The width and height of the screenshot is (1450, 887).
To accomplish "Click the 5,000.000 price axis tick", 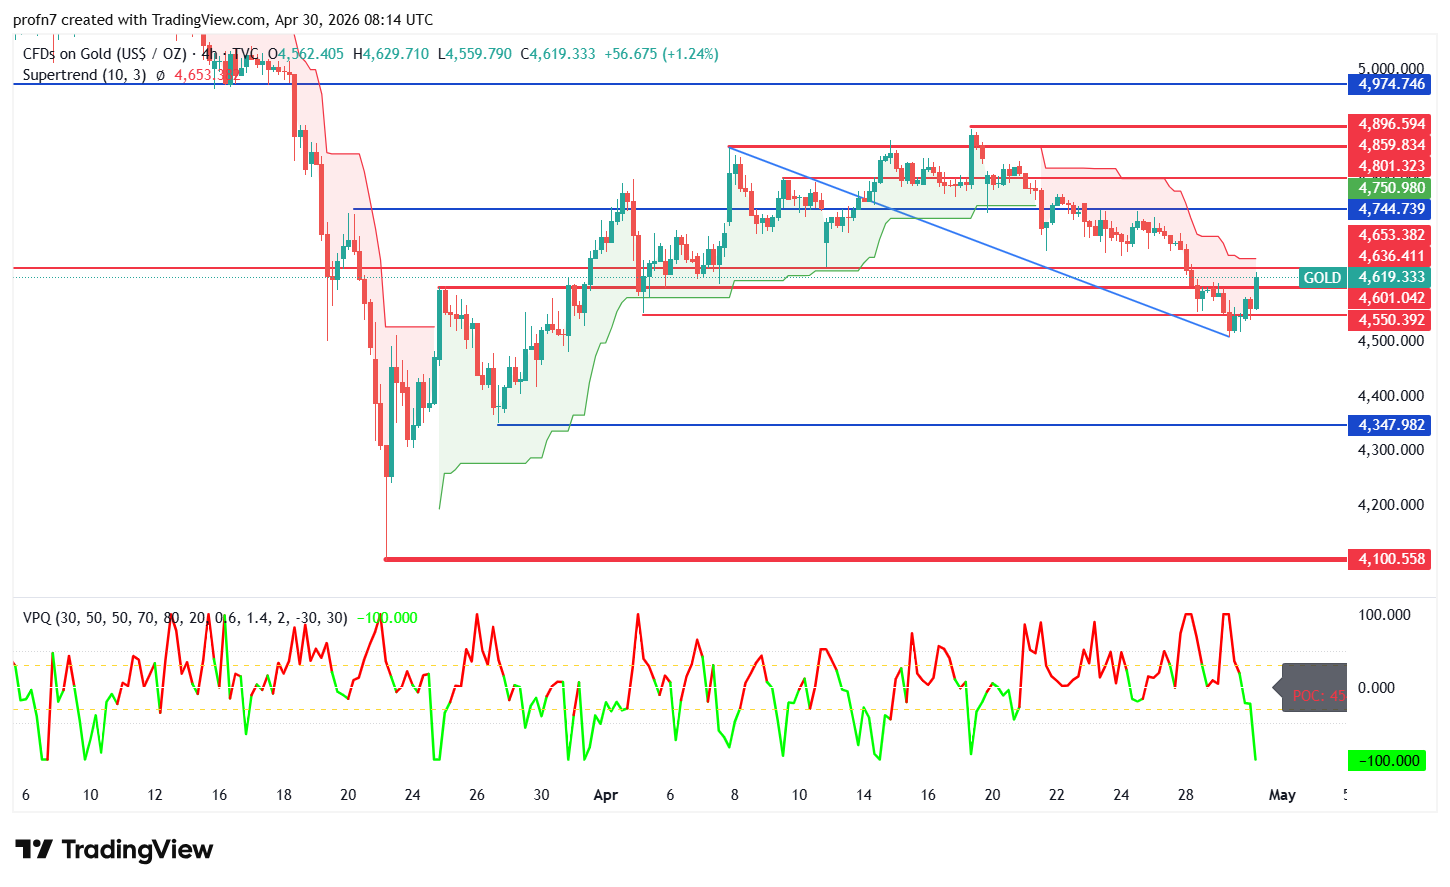I will point(1391,68).
